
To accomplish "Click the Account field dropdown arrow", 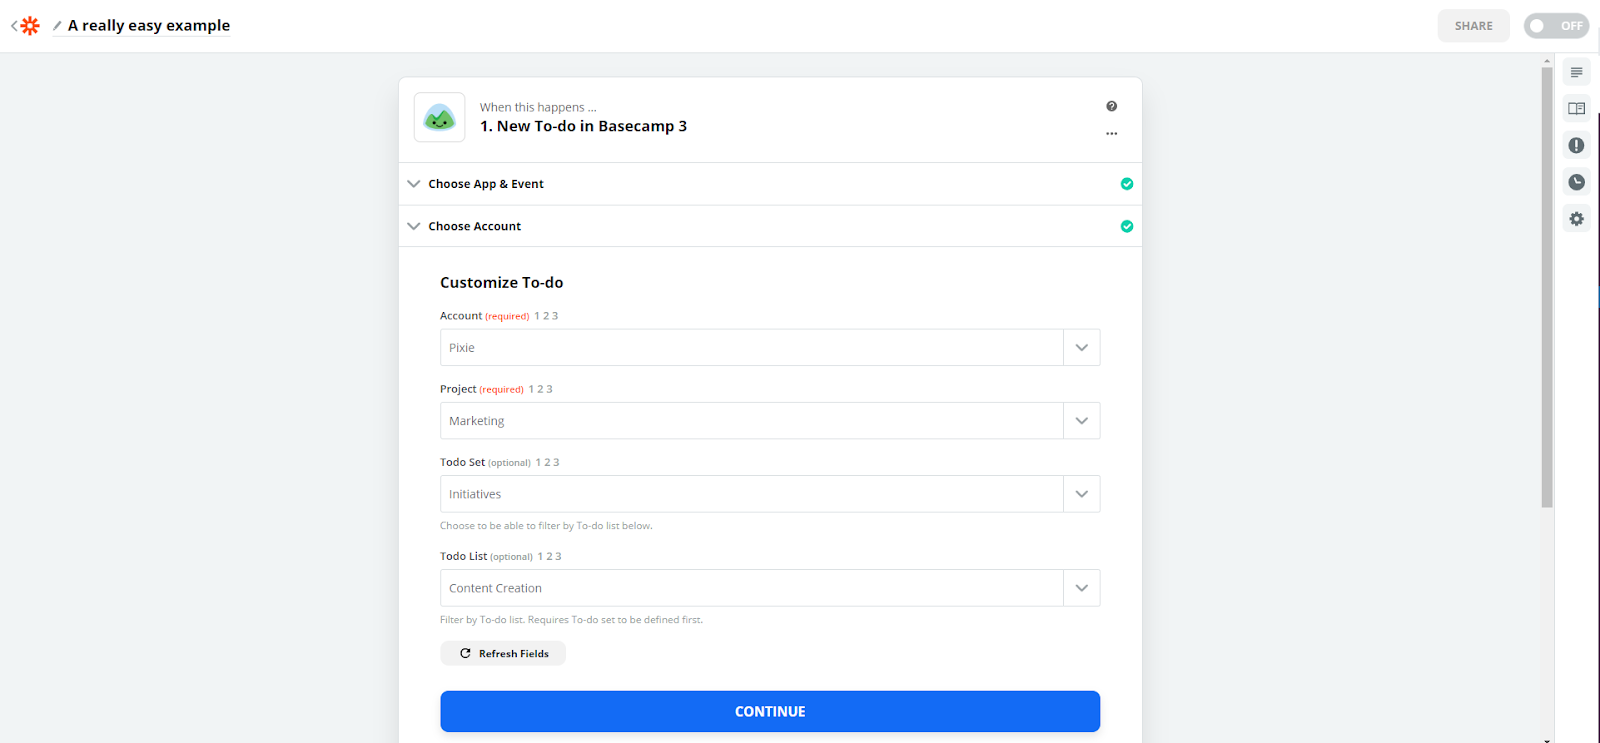I will [1081, 347].
